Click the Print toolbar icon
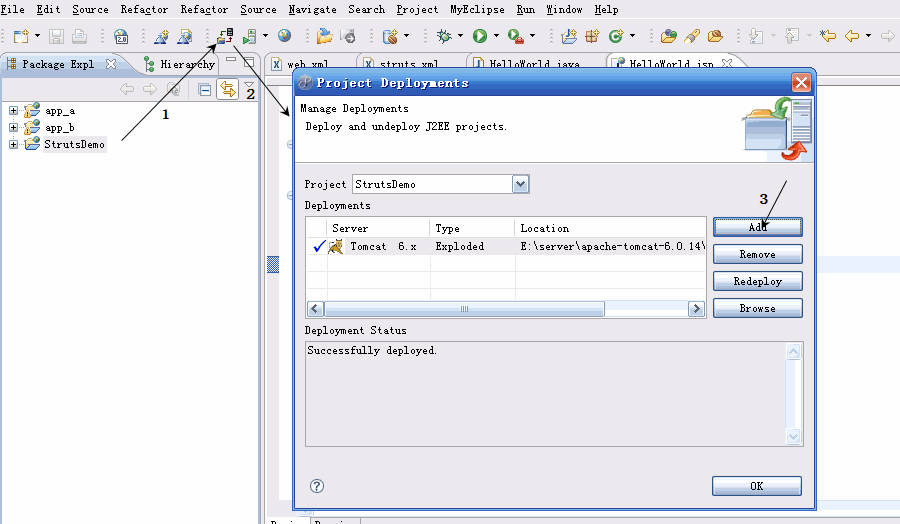The image size is (900, 524). 80,37
